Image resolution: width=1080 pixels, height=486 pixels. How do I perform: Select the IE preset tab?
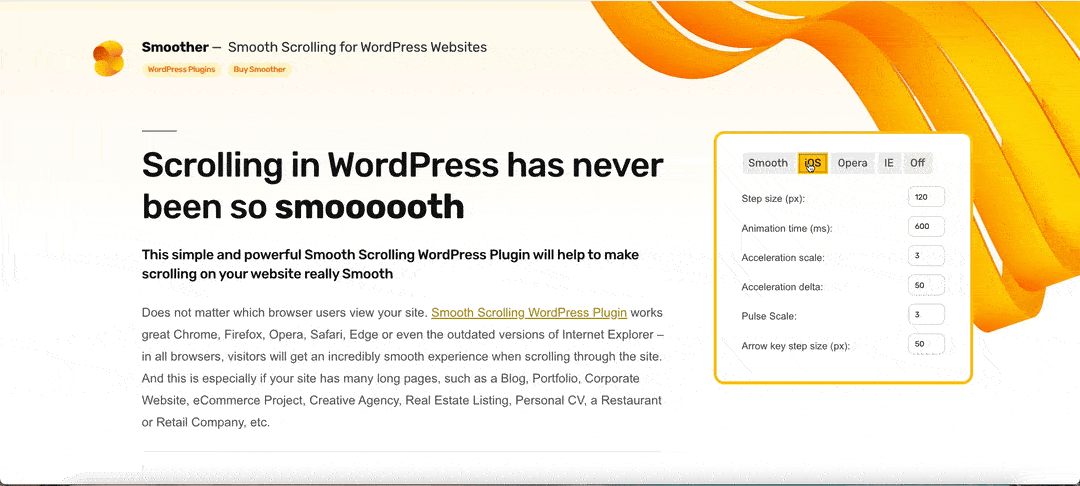[x=889, y=163]
